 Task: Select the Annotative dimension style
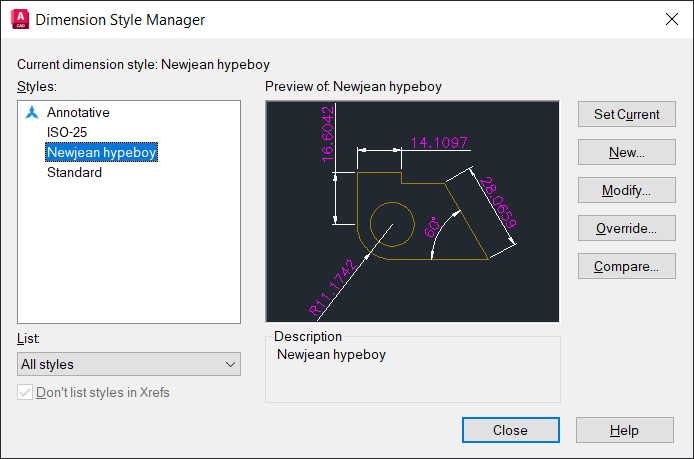click(78, 112)
